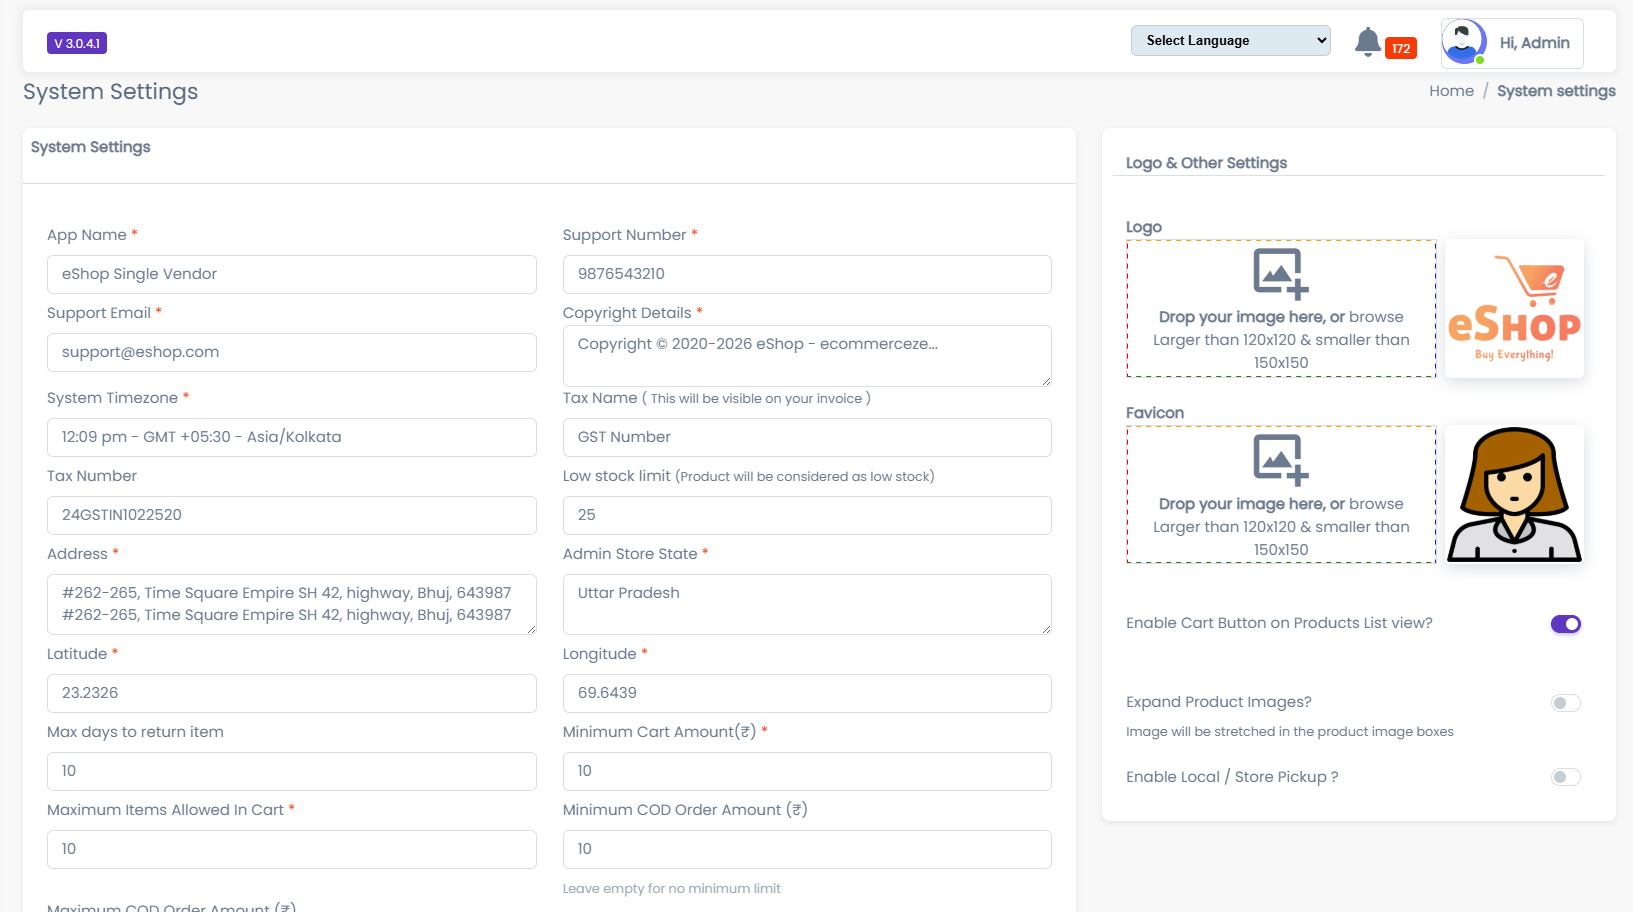Click the Address textarea
The image size is (1633, 912).
[292, 604]
